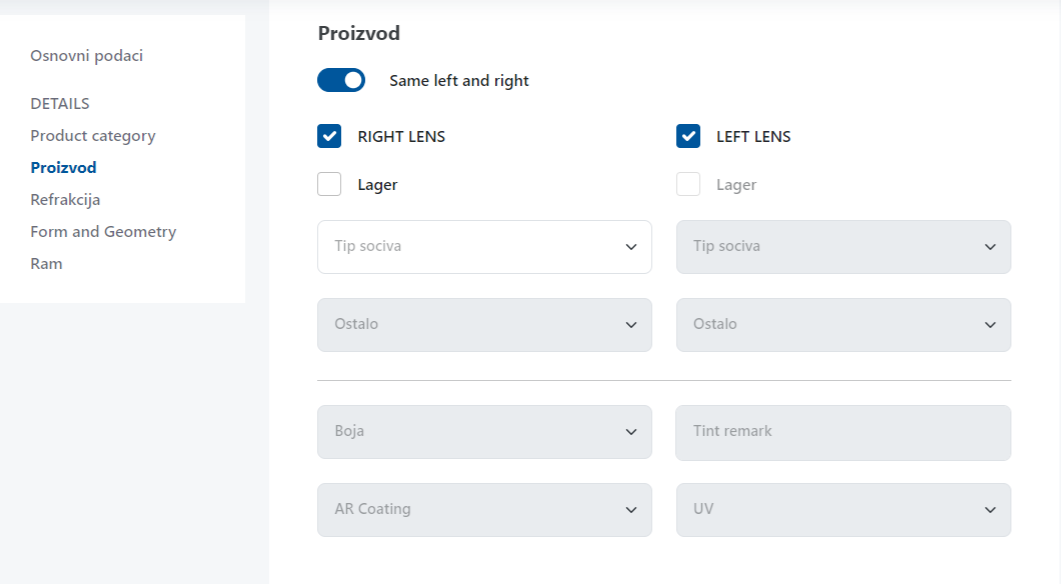Uncheck the LEFT LENS checkbox

pos(688,136)
